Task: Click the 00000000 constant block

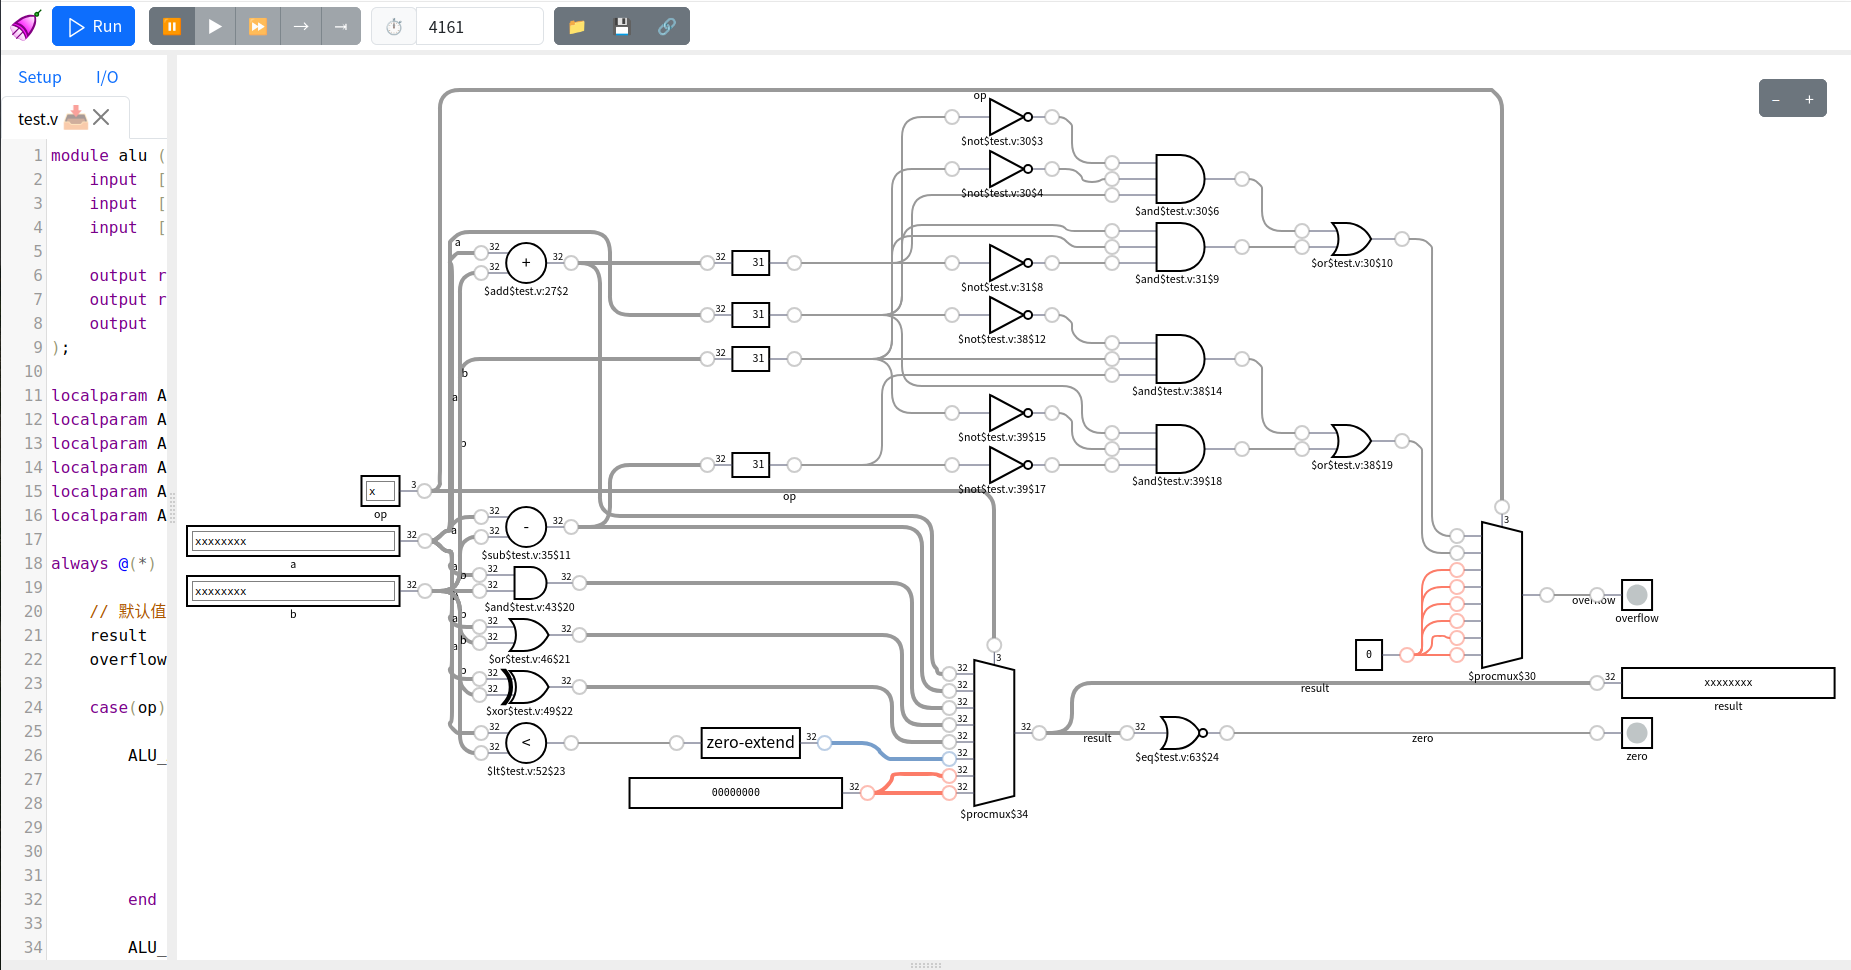Action: coord(736,792)
